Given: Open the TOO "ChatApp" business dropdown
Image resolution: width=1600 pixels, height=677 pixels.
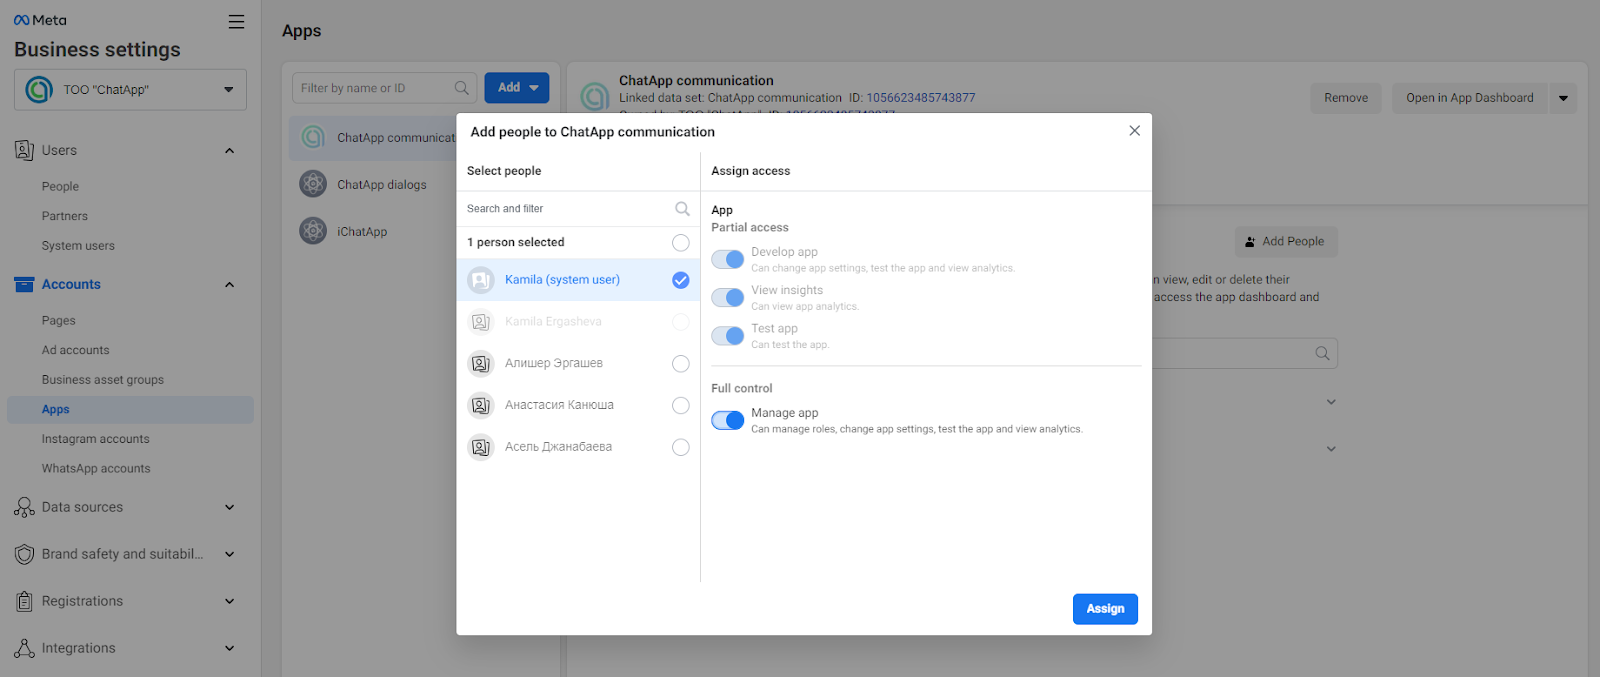Looking at the screenshot, I should [130, 90].
